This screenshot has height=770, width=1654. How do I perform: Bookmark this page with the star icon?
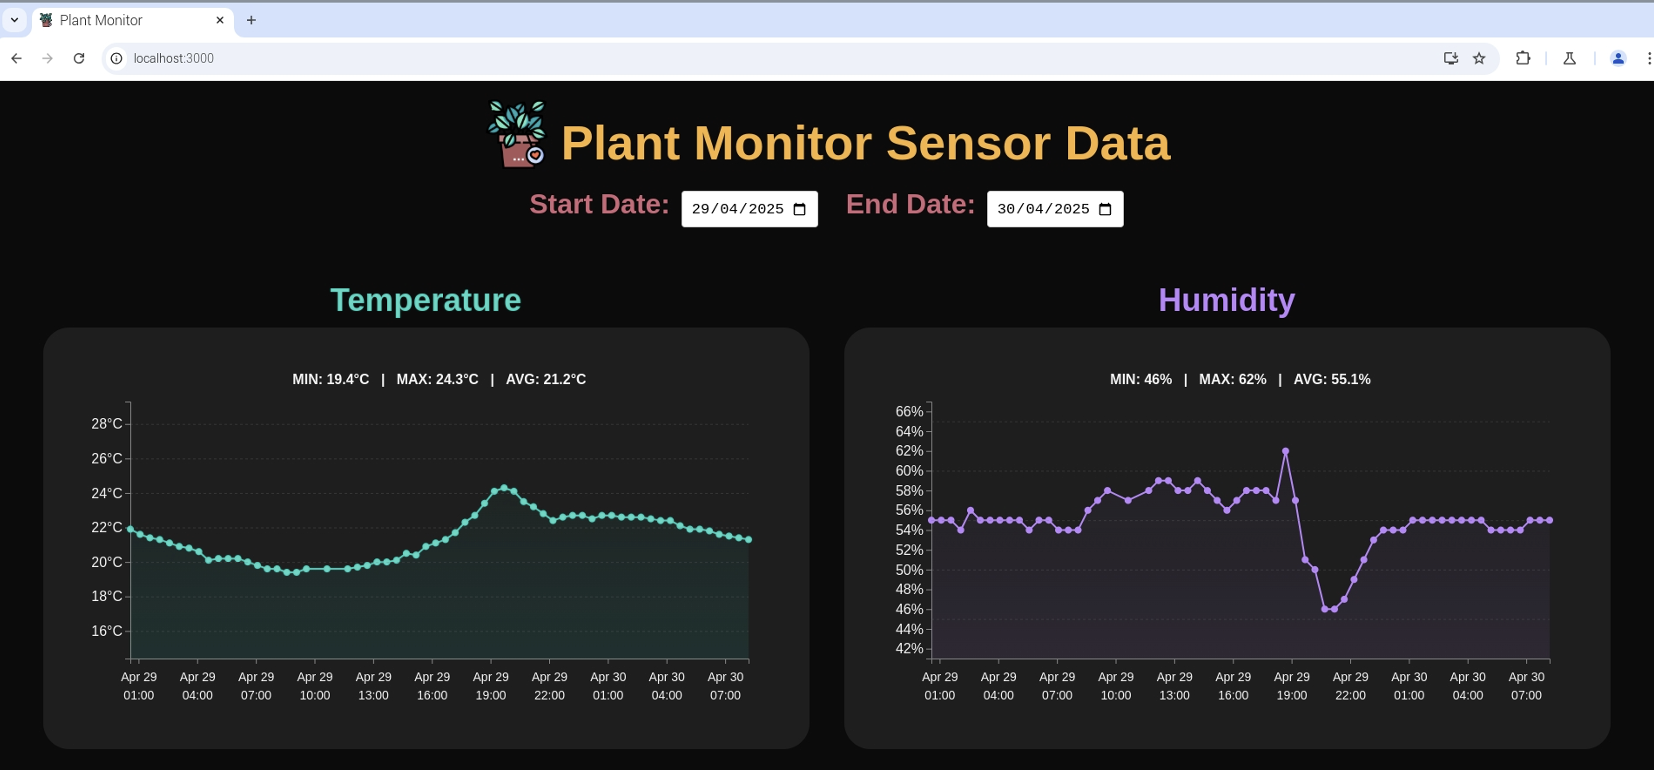1479,59
